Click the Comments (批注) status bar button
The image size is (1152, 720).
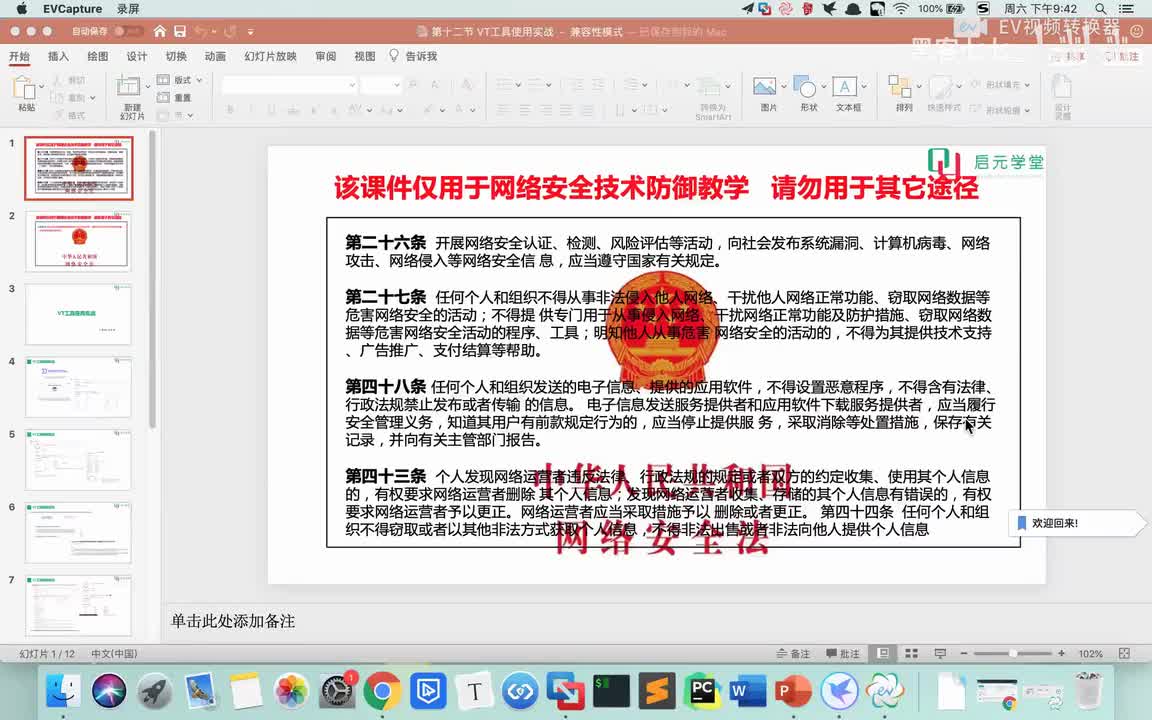(x=843, y=653)
